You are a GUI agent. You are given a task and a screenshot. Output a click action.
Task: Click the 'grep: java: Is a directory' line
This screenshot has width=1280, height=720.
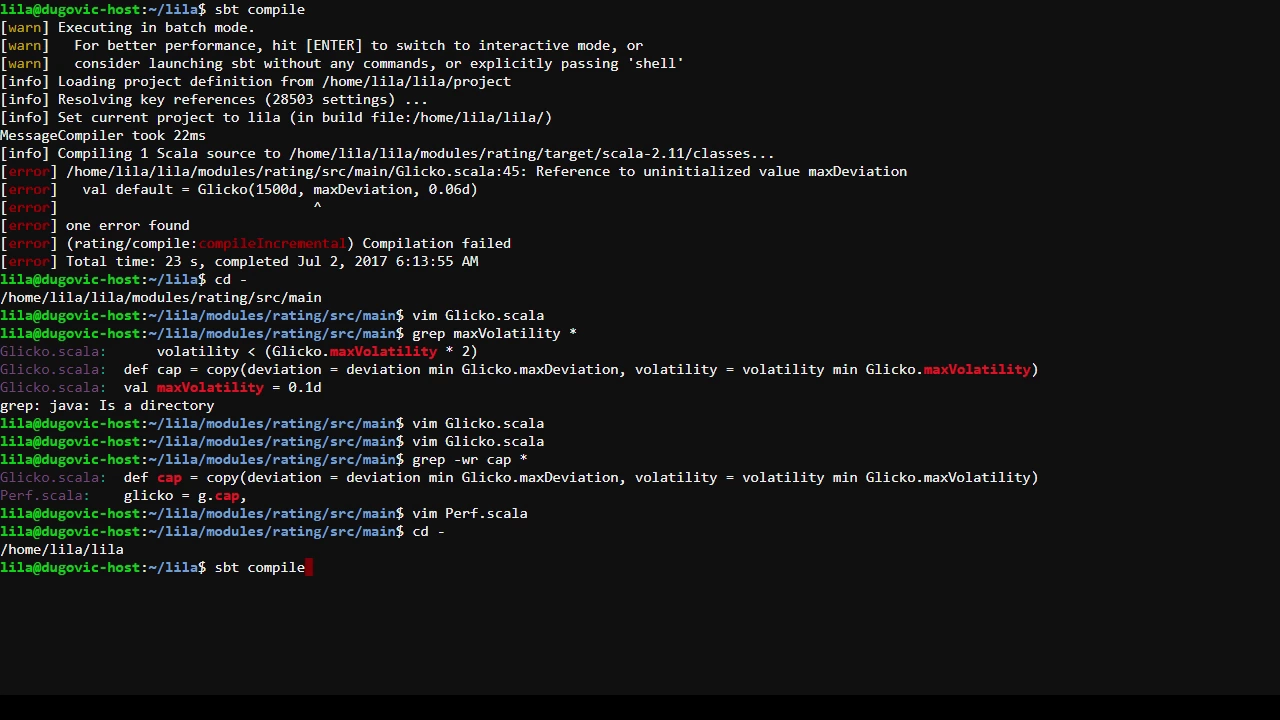[107, 406]
